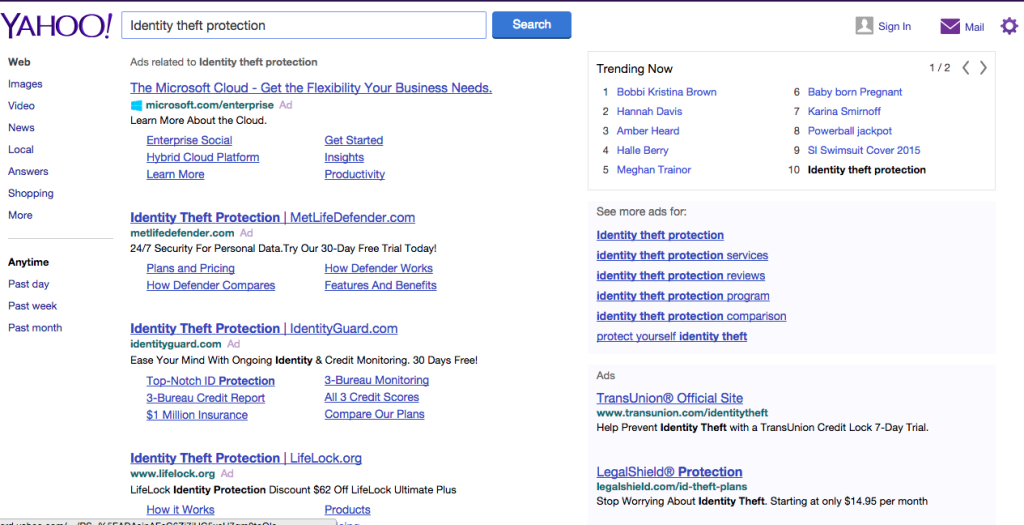Select the News search category
Viewport: 1024px width, 525px height.
21,127
